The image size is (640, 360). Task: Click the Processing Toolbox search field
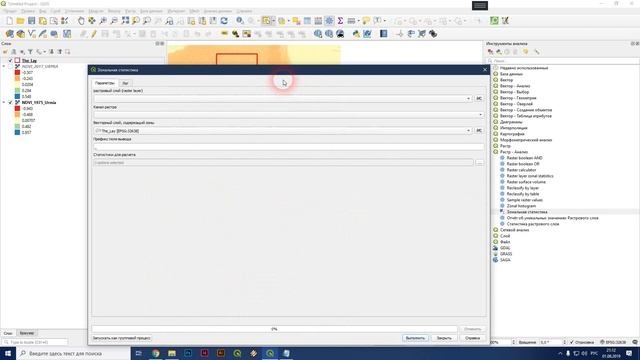pyautogui.click(x=562, y=61)
